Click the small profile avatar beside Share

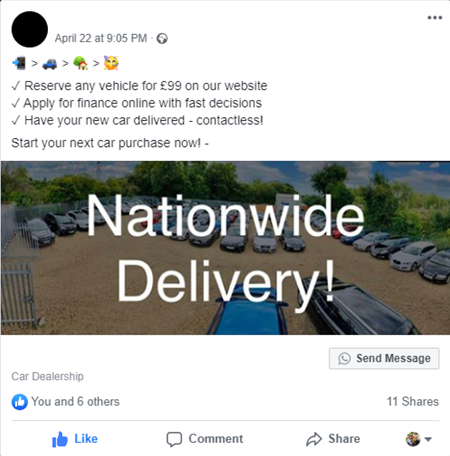click(413, 439)
